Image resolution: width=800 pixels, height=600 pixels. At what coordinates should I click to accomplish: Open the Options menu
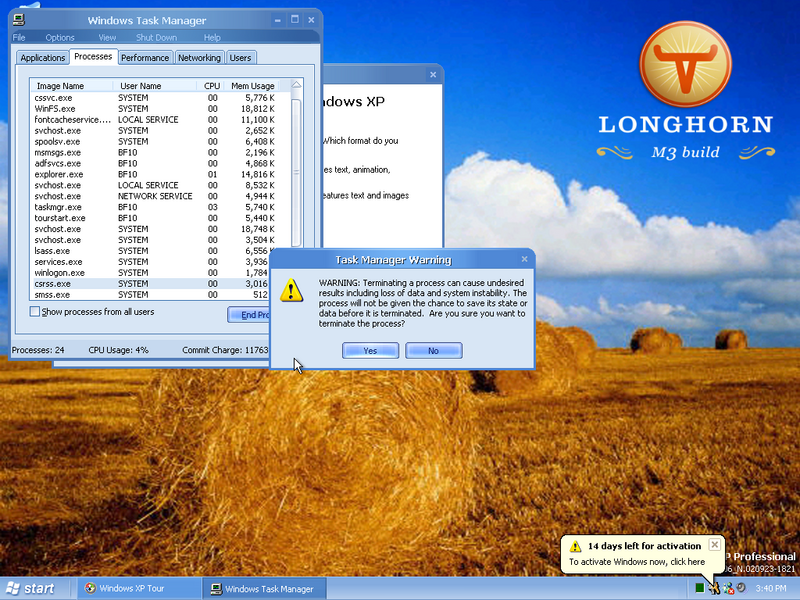click(60, 37)
